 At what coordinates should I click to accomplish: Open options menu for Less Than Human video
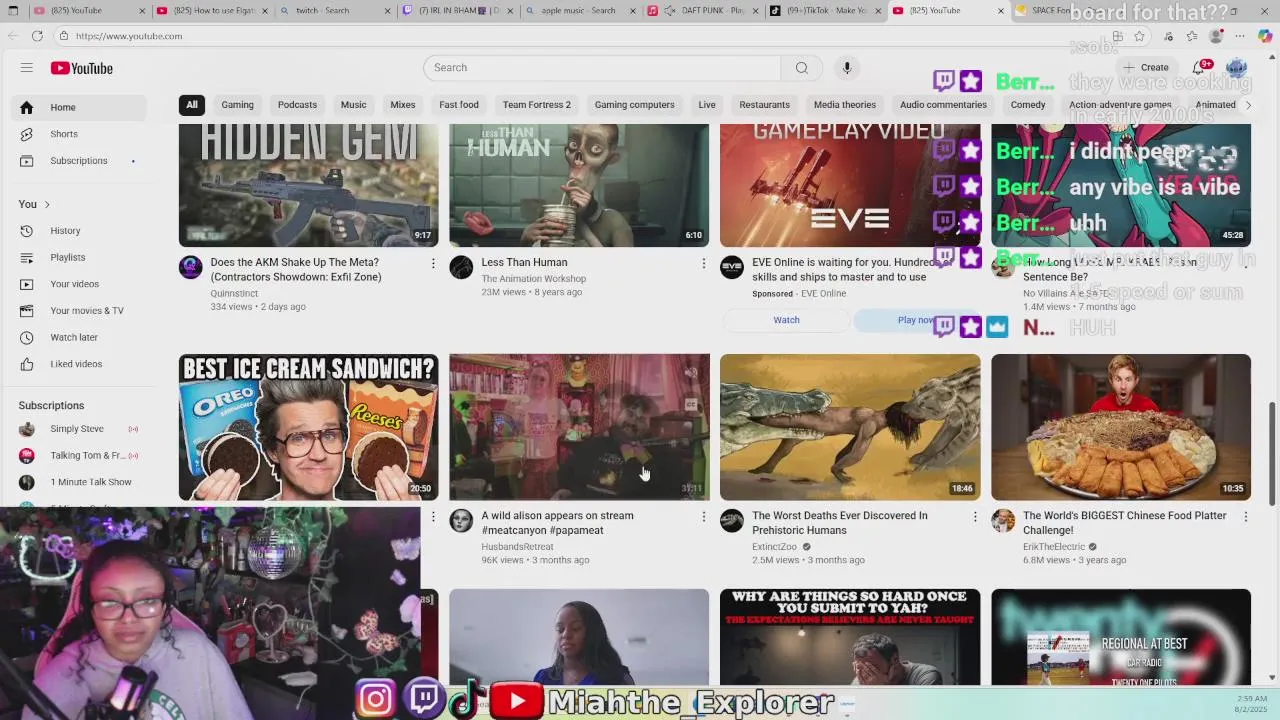click(x=703, y=263)
